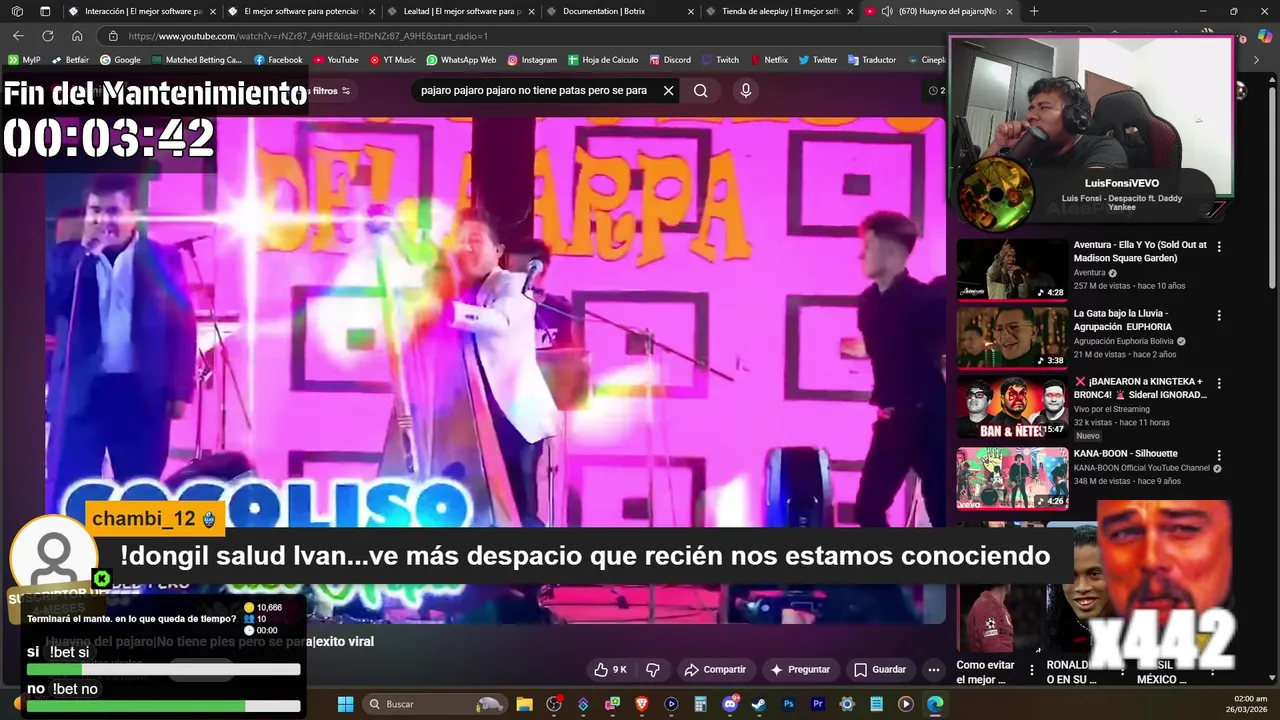
Task: Open options for KANA-BOON Silhouette video
Action: click(1218, 455)
